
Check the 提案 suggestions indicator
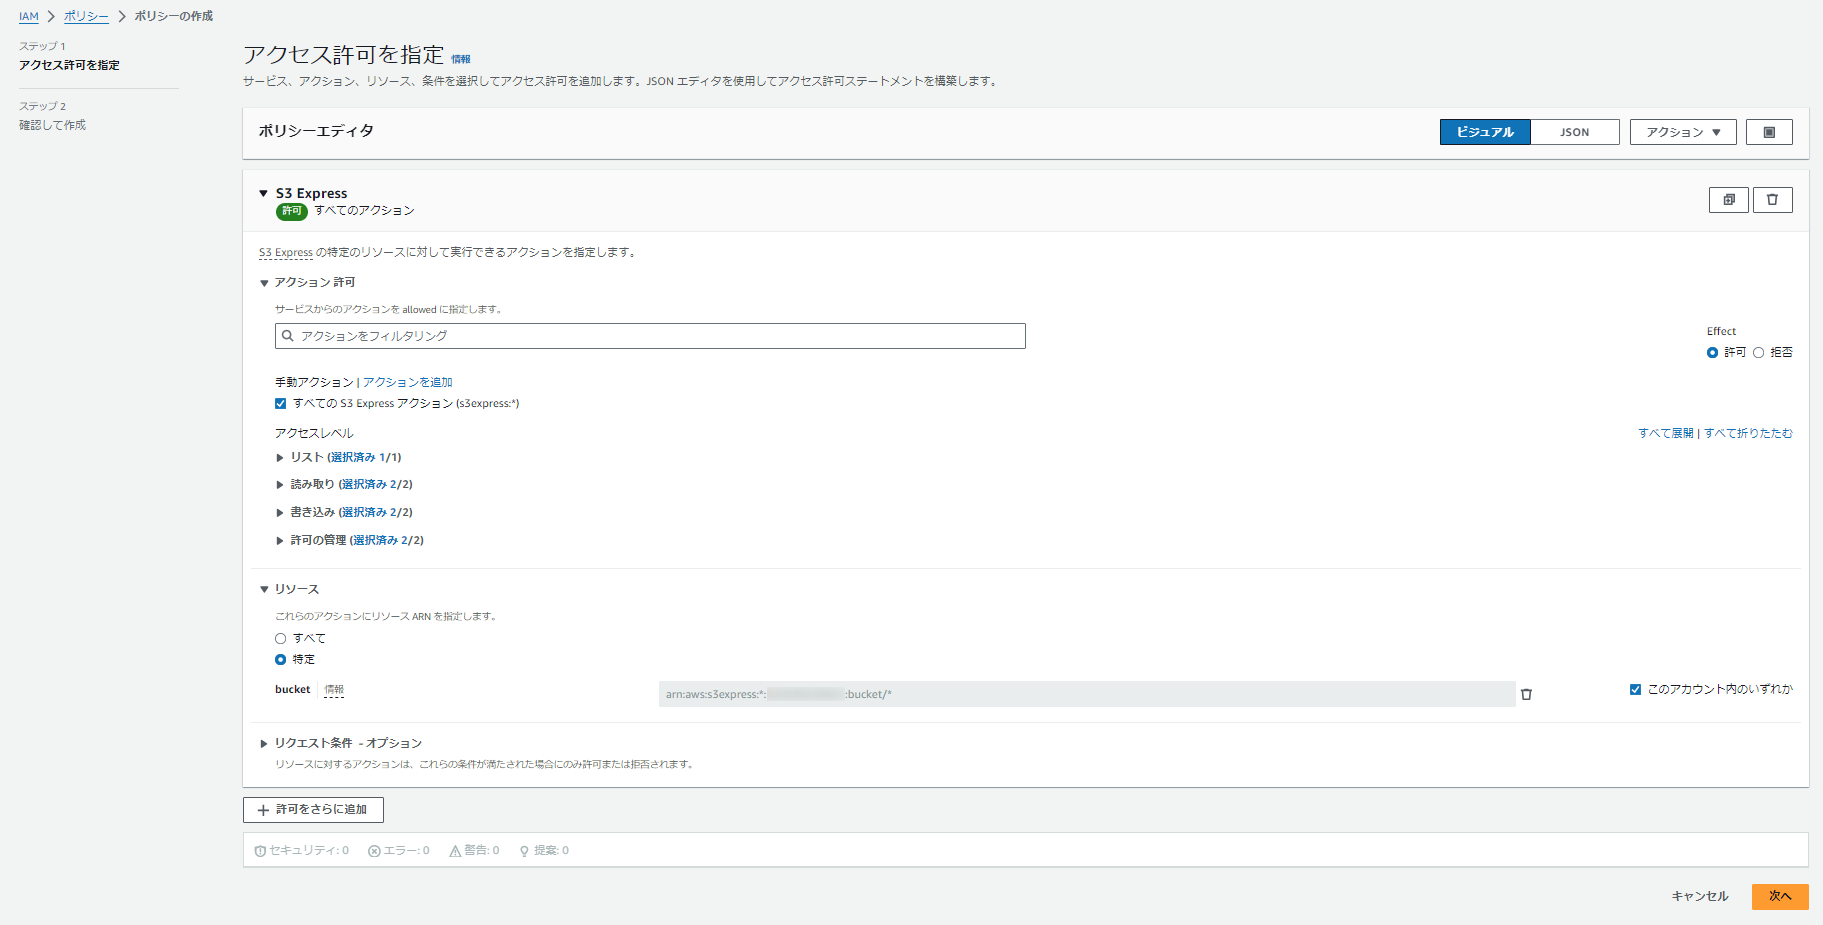point(544,851)
